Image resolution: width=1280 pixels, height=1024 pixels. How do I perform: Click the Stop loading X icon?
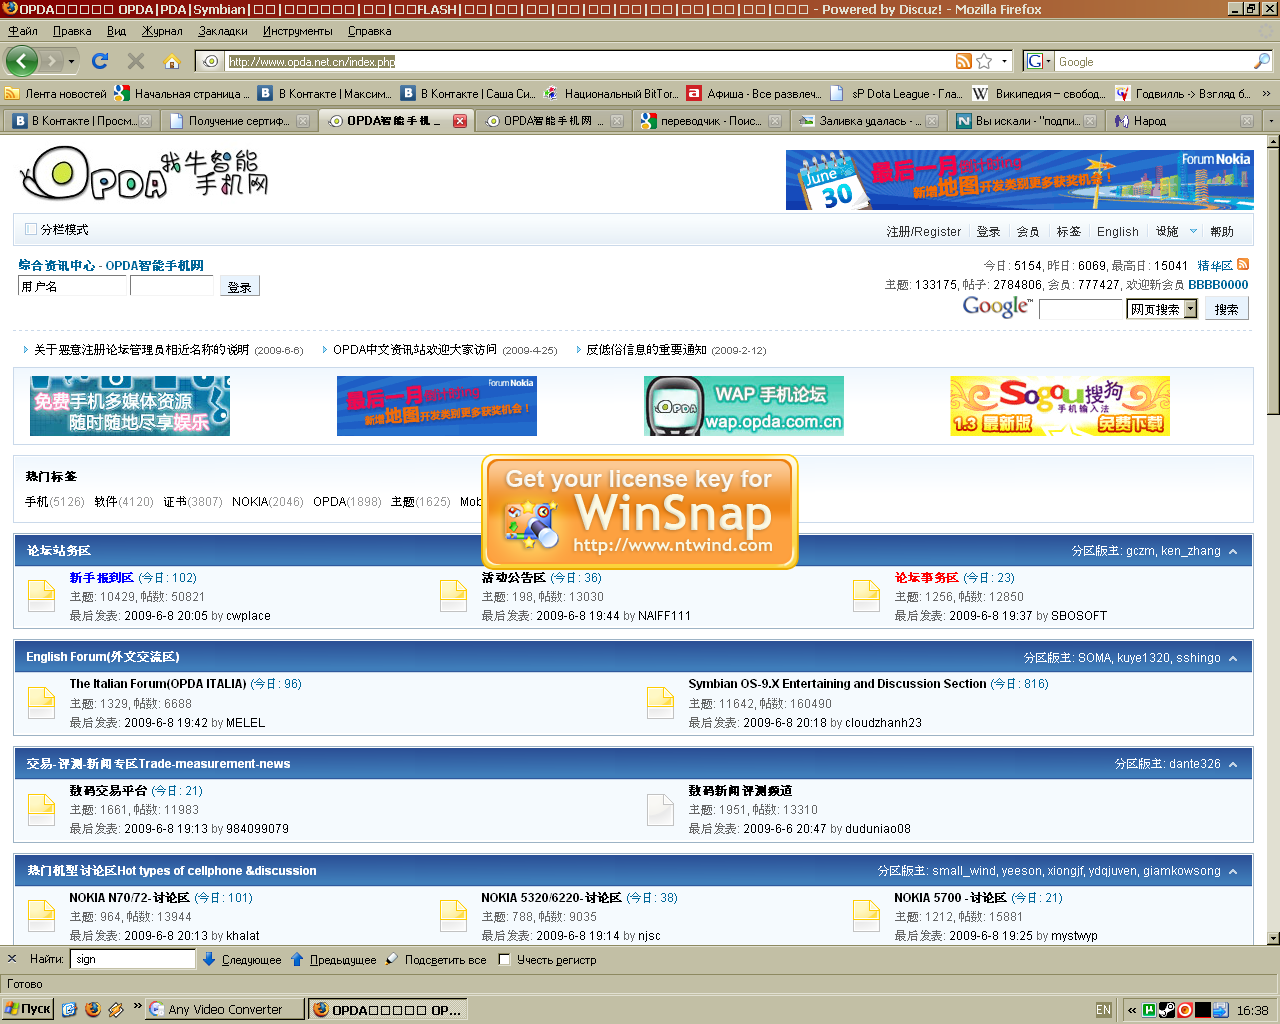click(136, 61)
